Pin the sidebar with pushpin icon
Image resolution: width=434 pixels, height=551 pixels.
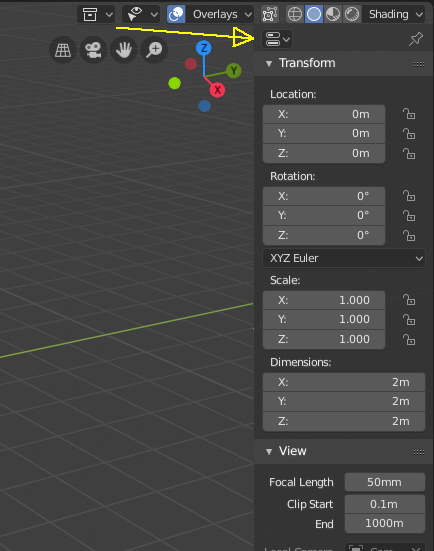(416, 39)
